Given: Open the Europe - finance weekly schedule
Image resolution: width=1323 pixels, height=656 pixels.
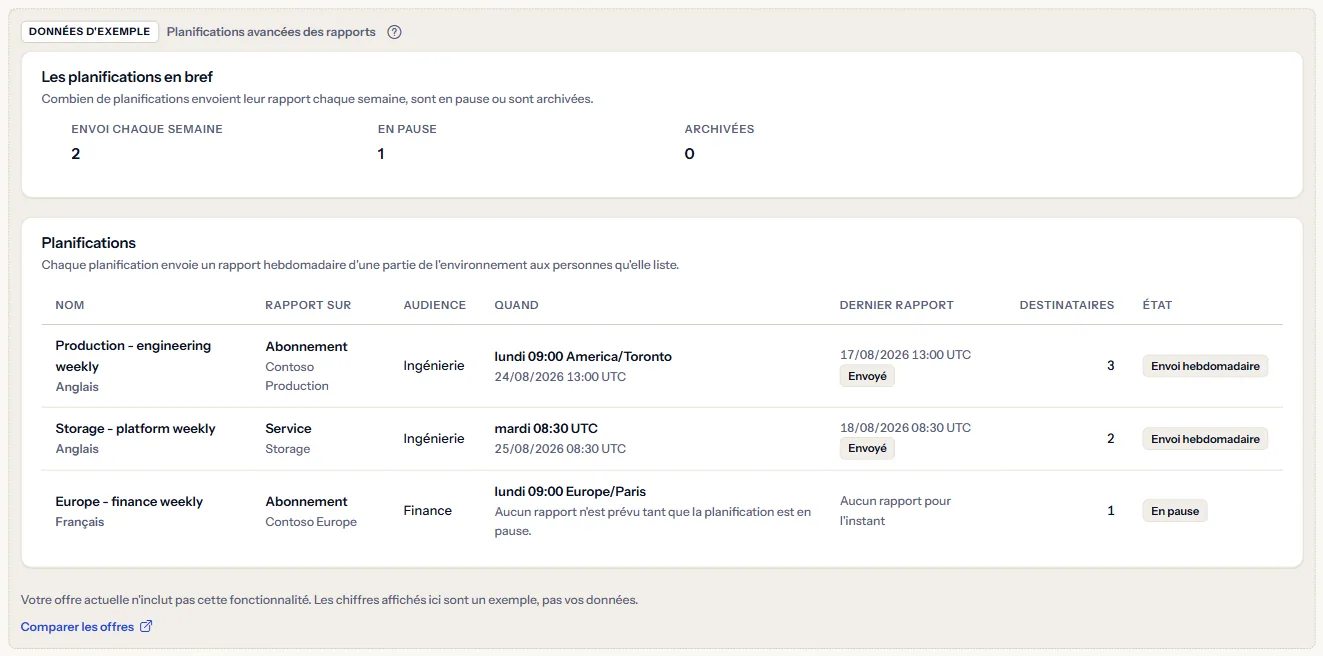Looking at the screenshot, I should (x=129, y=502).
